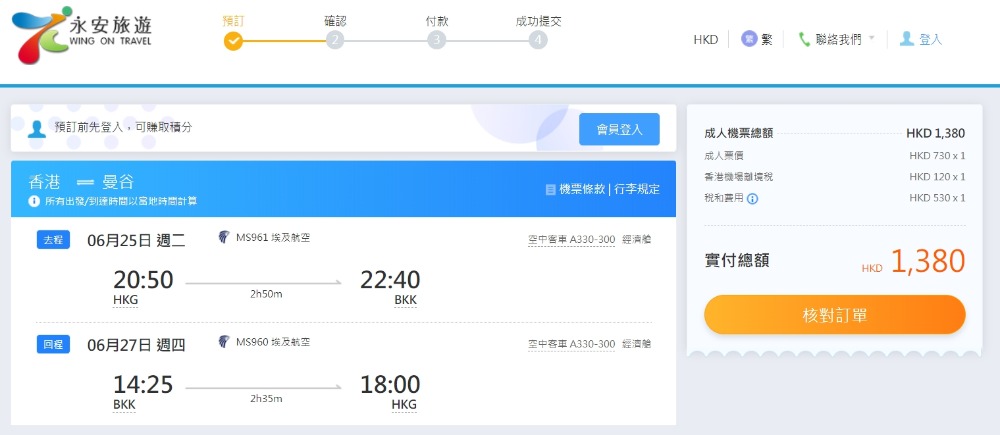Select step 4 成功提交 in progress bar
1000x435 pixels.
coord(539,40)
